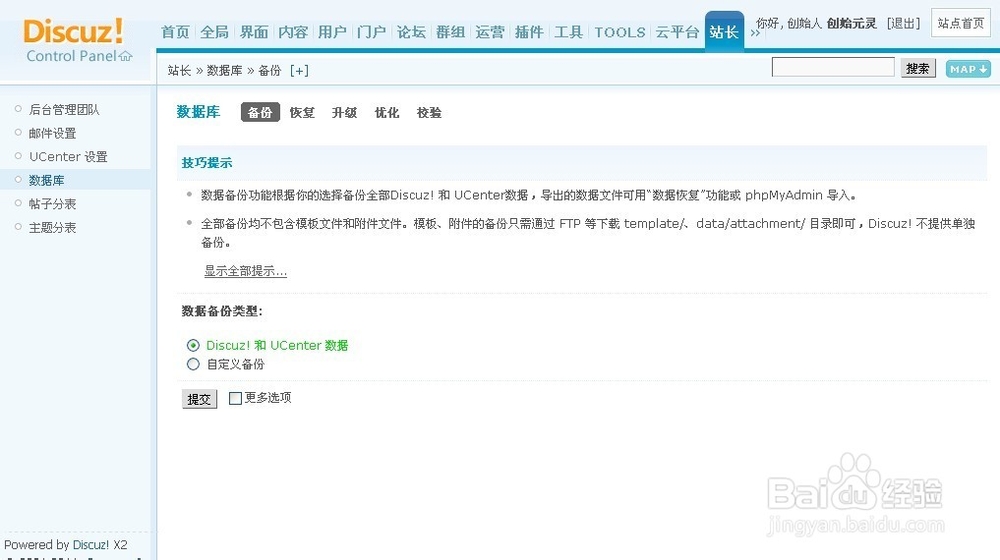Focus the admin search input field
The height and width of the screenshot is (560, 1000).
(x=833, y=67)
